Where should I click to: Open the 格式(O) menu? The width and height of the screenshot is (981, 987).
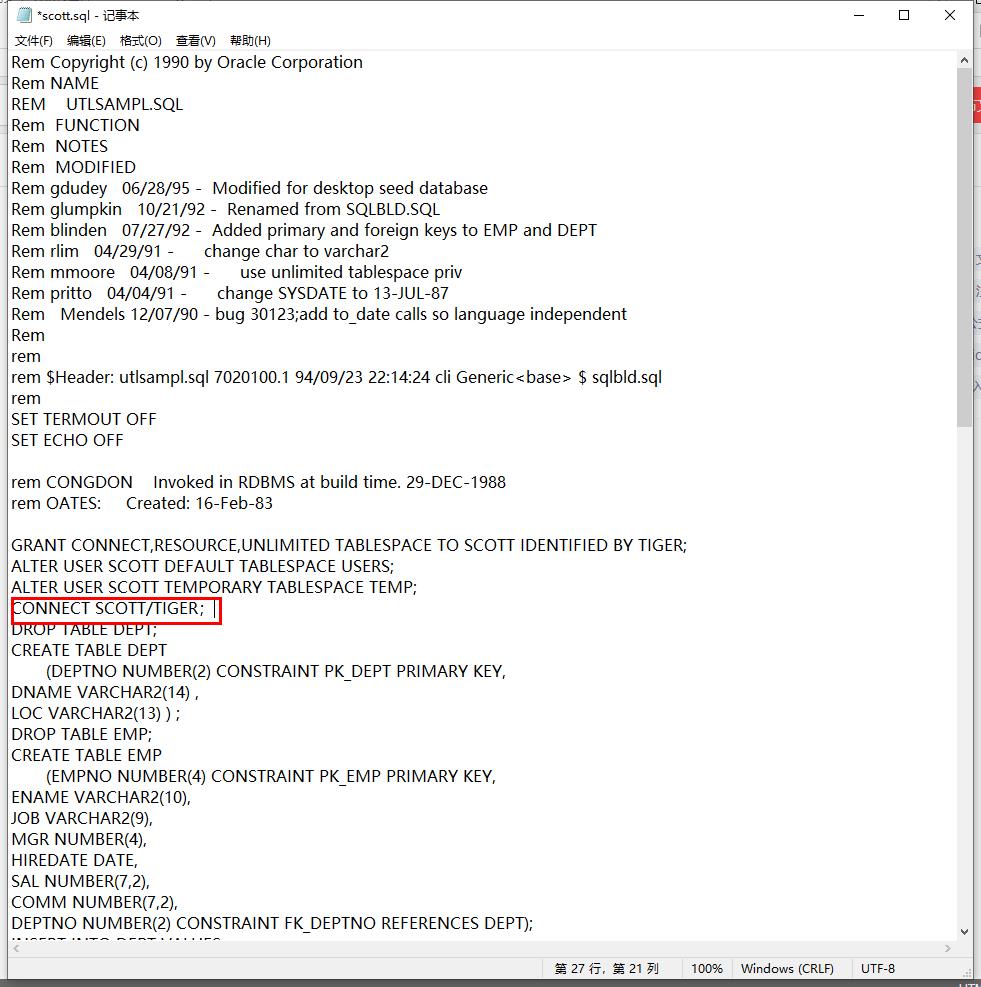pos(140,40)
